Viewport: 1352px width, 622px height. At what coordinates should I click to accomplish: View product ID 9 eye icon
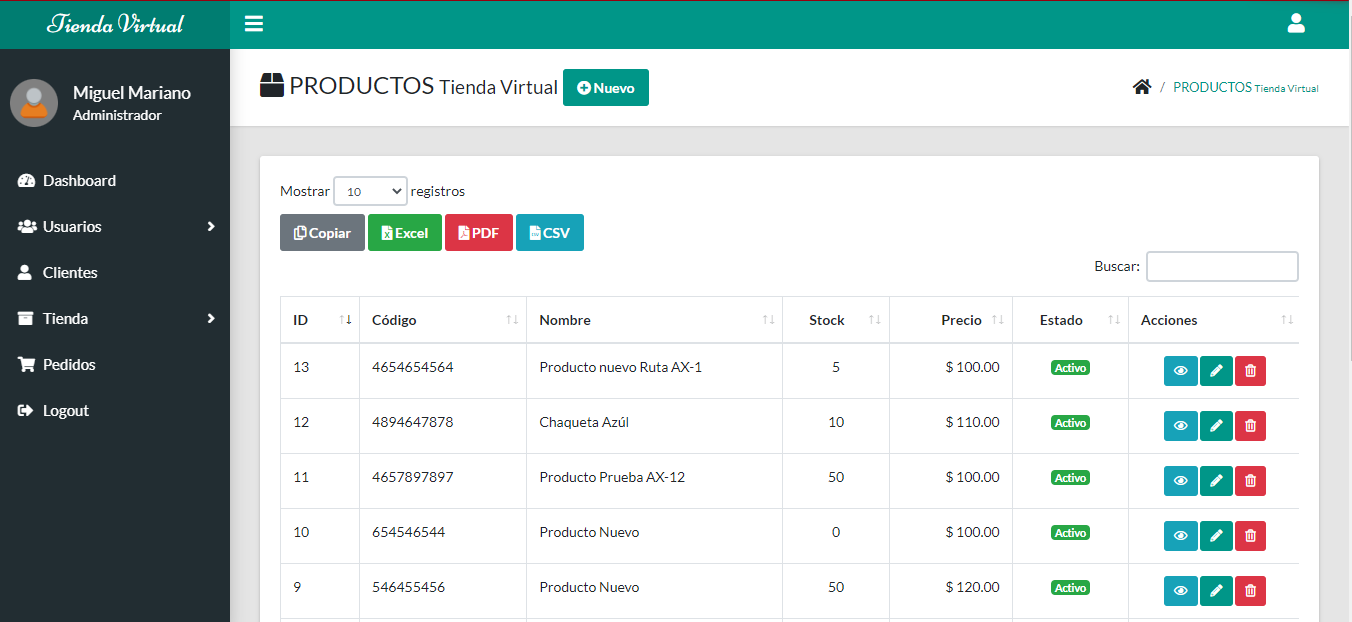pyautogui.click(x=1180, y=591)
